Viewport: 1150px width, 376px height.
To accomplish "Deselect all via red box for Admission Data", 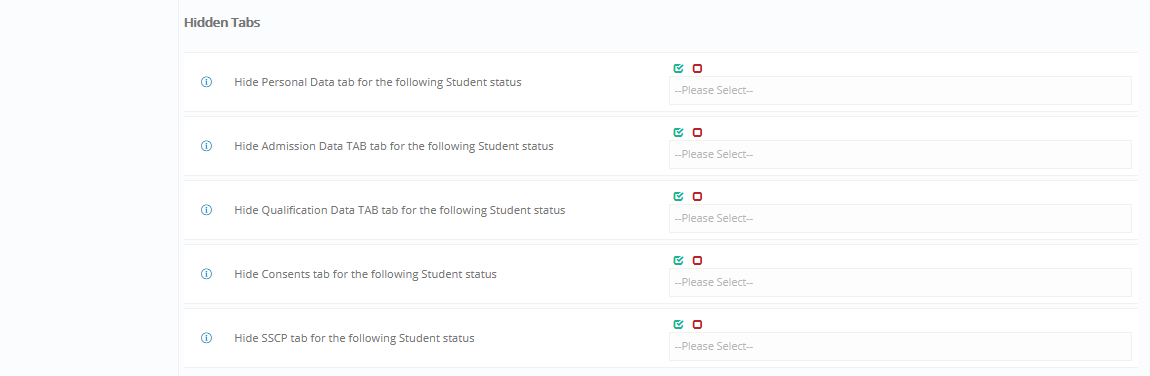I will coord(697,133).
